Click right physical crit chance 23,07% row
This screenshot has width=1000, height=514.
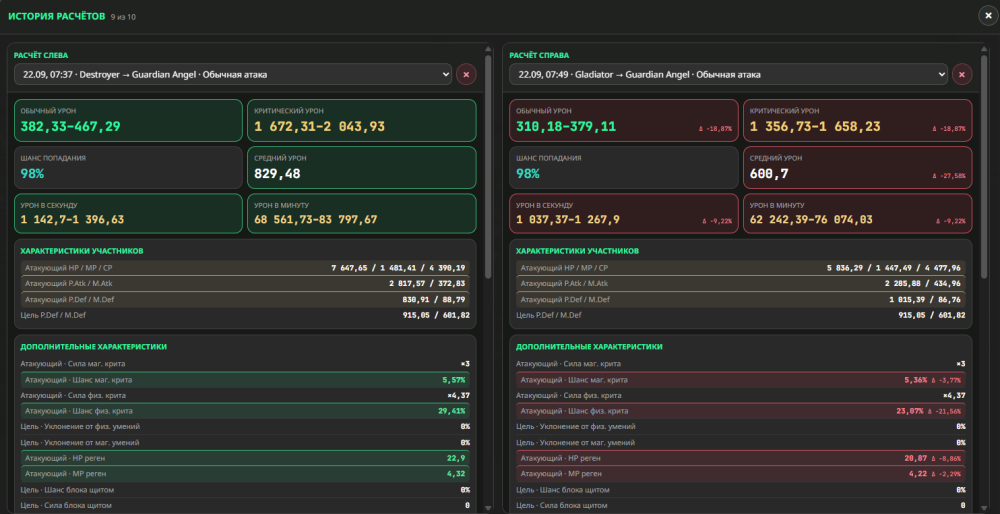click(740, 411)
